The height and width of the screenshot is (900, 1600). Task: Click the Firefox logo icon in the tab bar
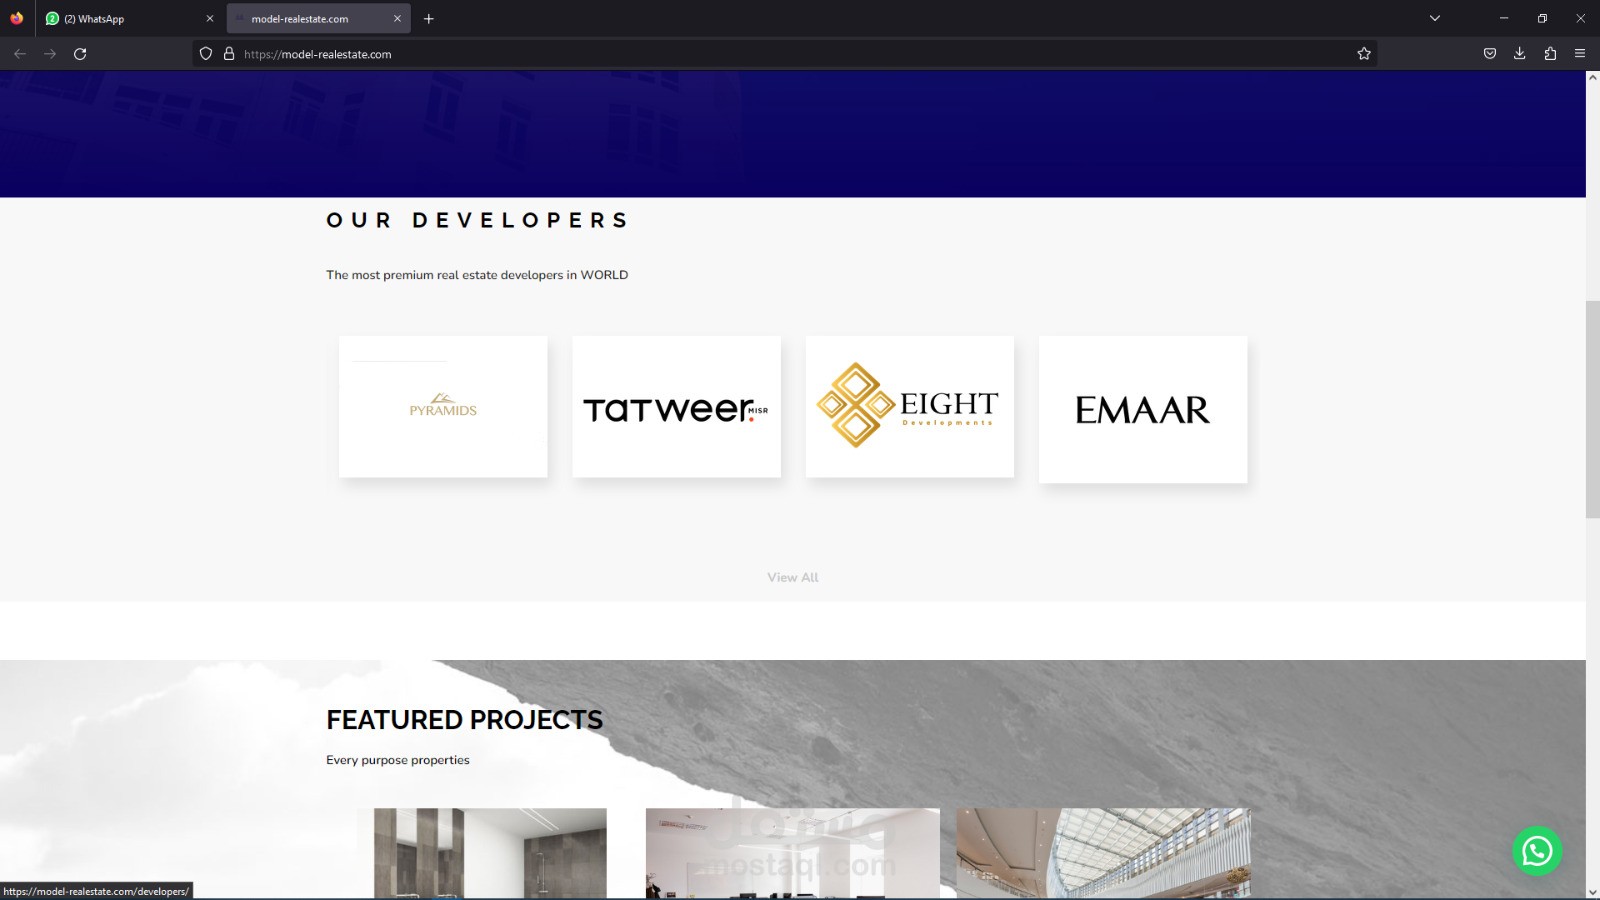pos(17,18)
